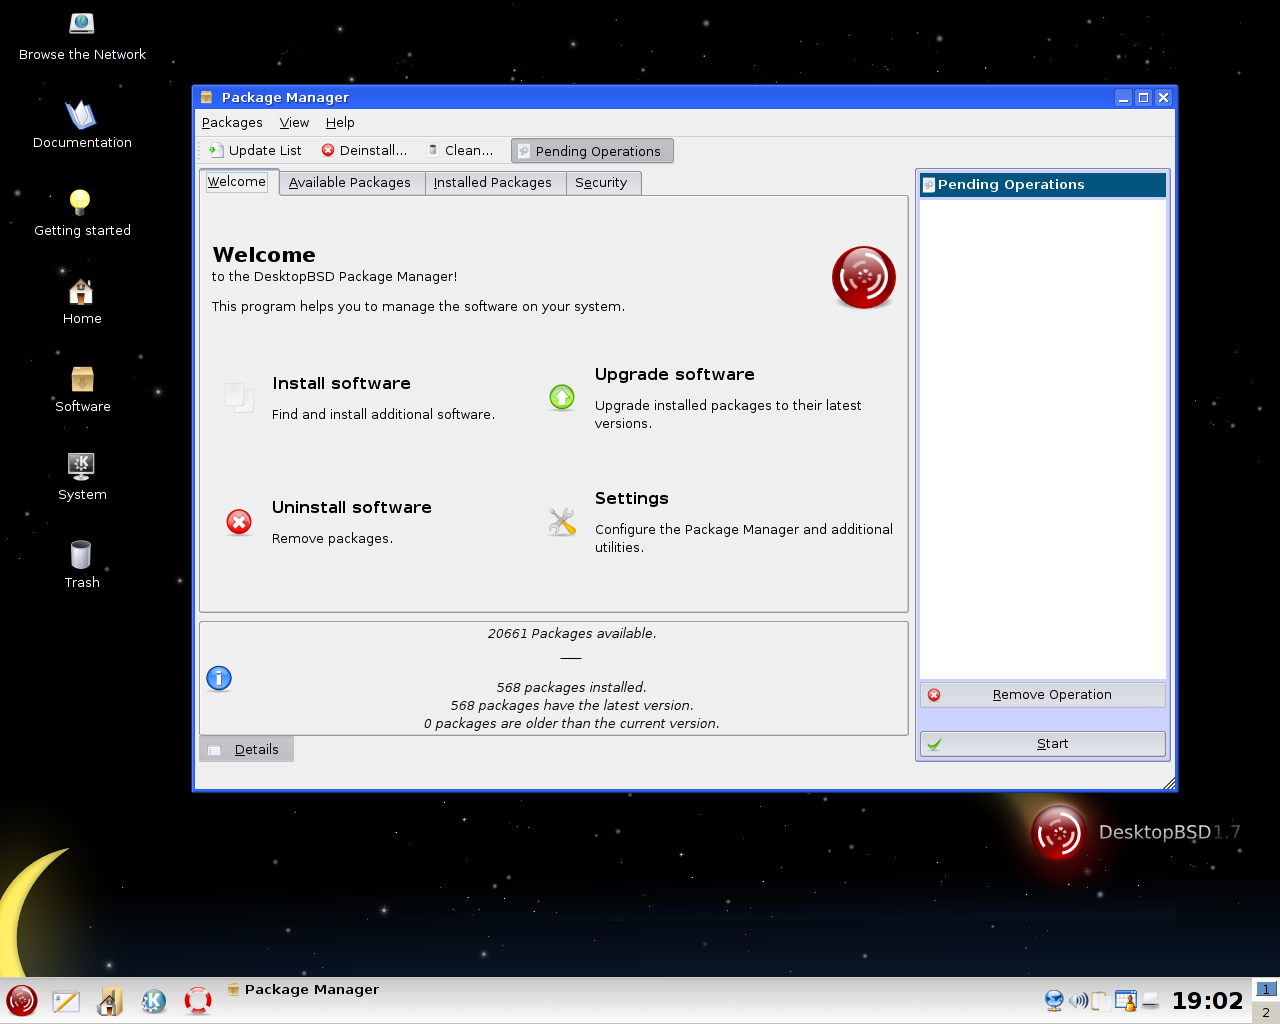Screen dimensions: 1280x1024
Task: Click Deinstall... in the toolbar
Action: coord(365,151)
